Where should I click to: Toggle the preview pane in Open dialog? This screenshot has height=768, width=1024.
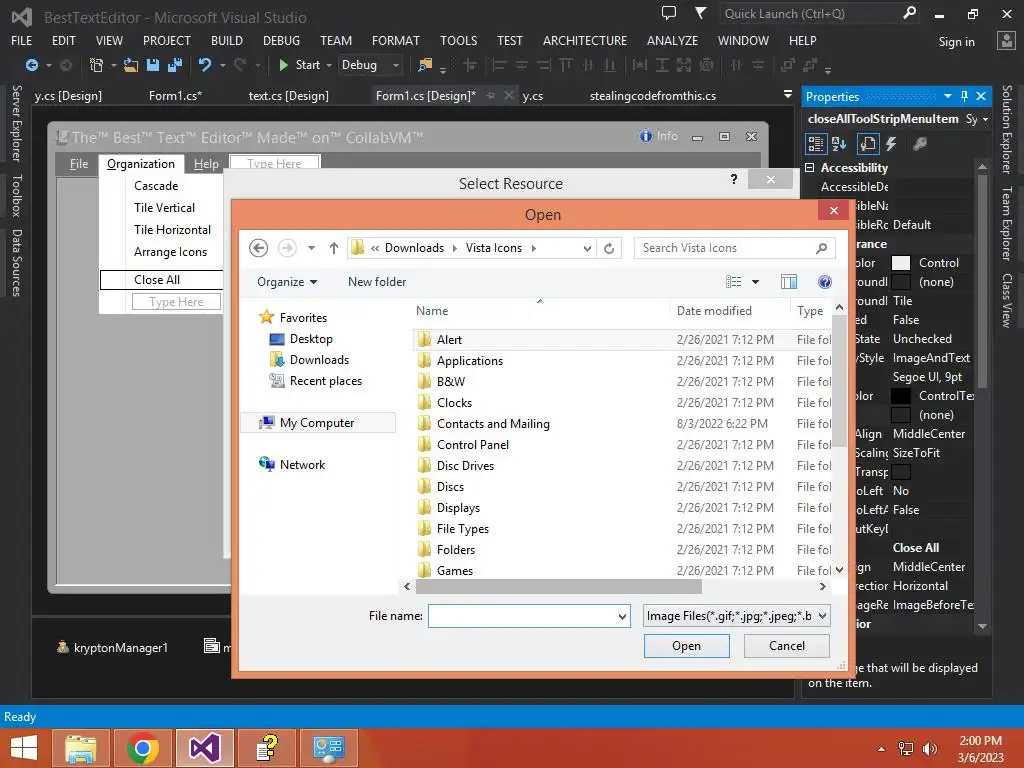[789, 281]
